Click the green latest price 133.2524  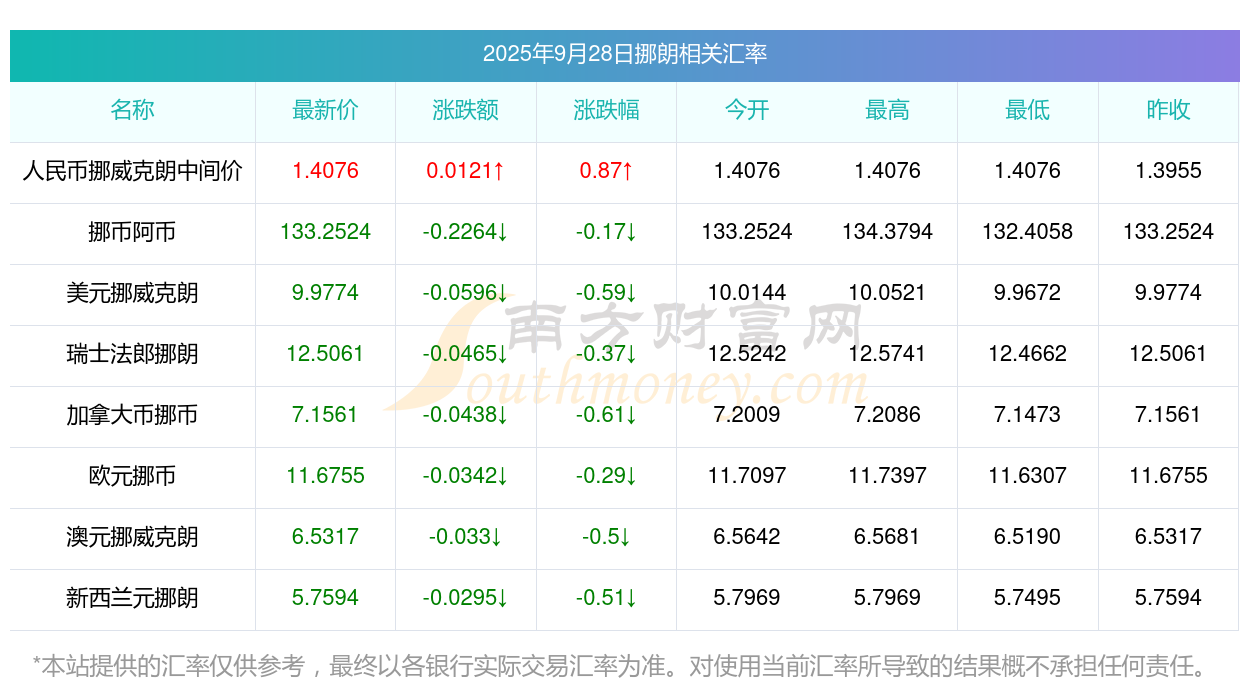coord(325,232)
